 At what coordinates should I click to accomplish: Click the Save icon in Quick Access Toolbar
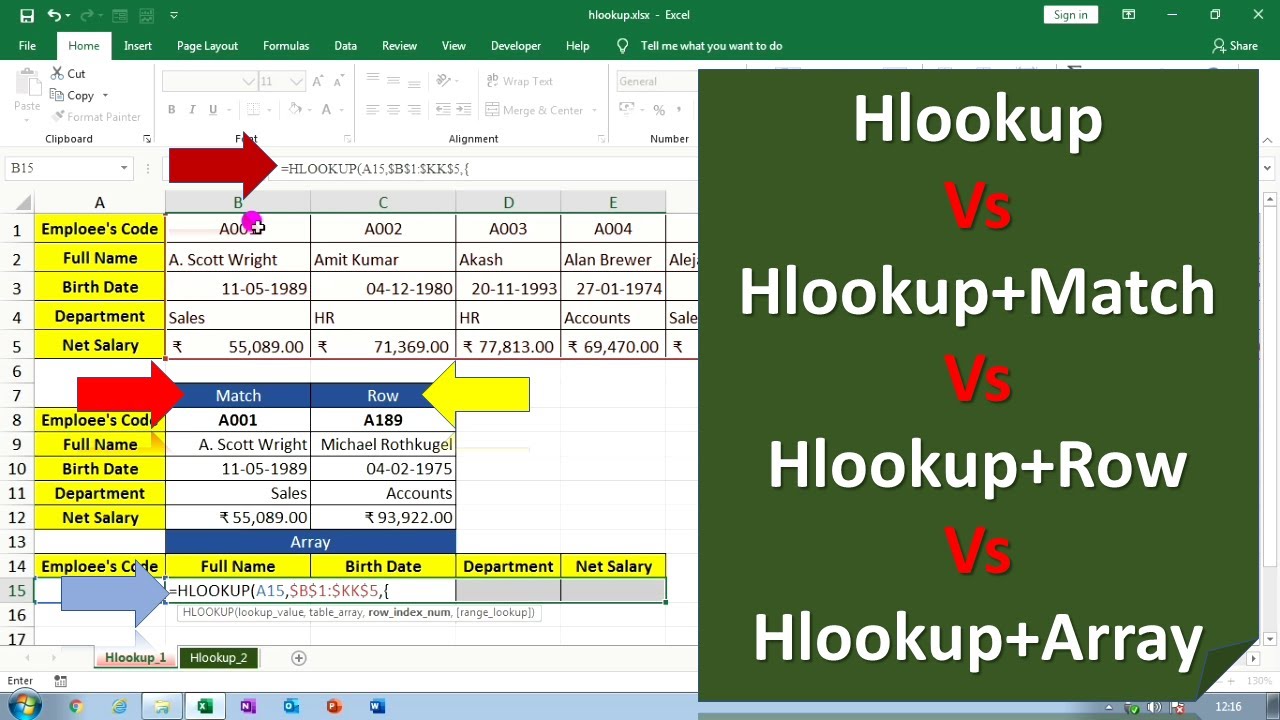tap(27, 15)
